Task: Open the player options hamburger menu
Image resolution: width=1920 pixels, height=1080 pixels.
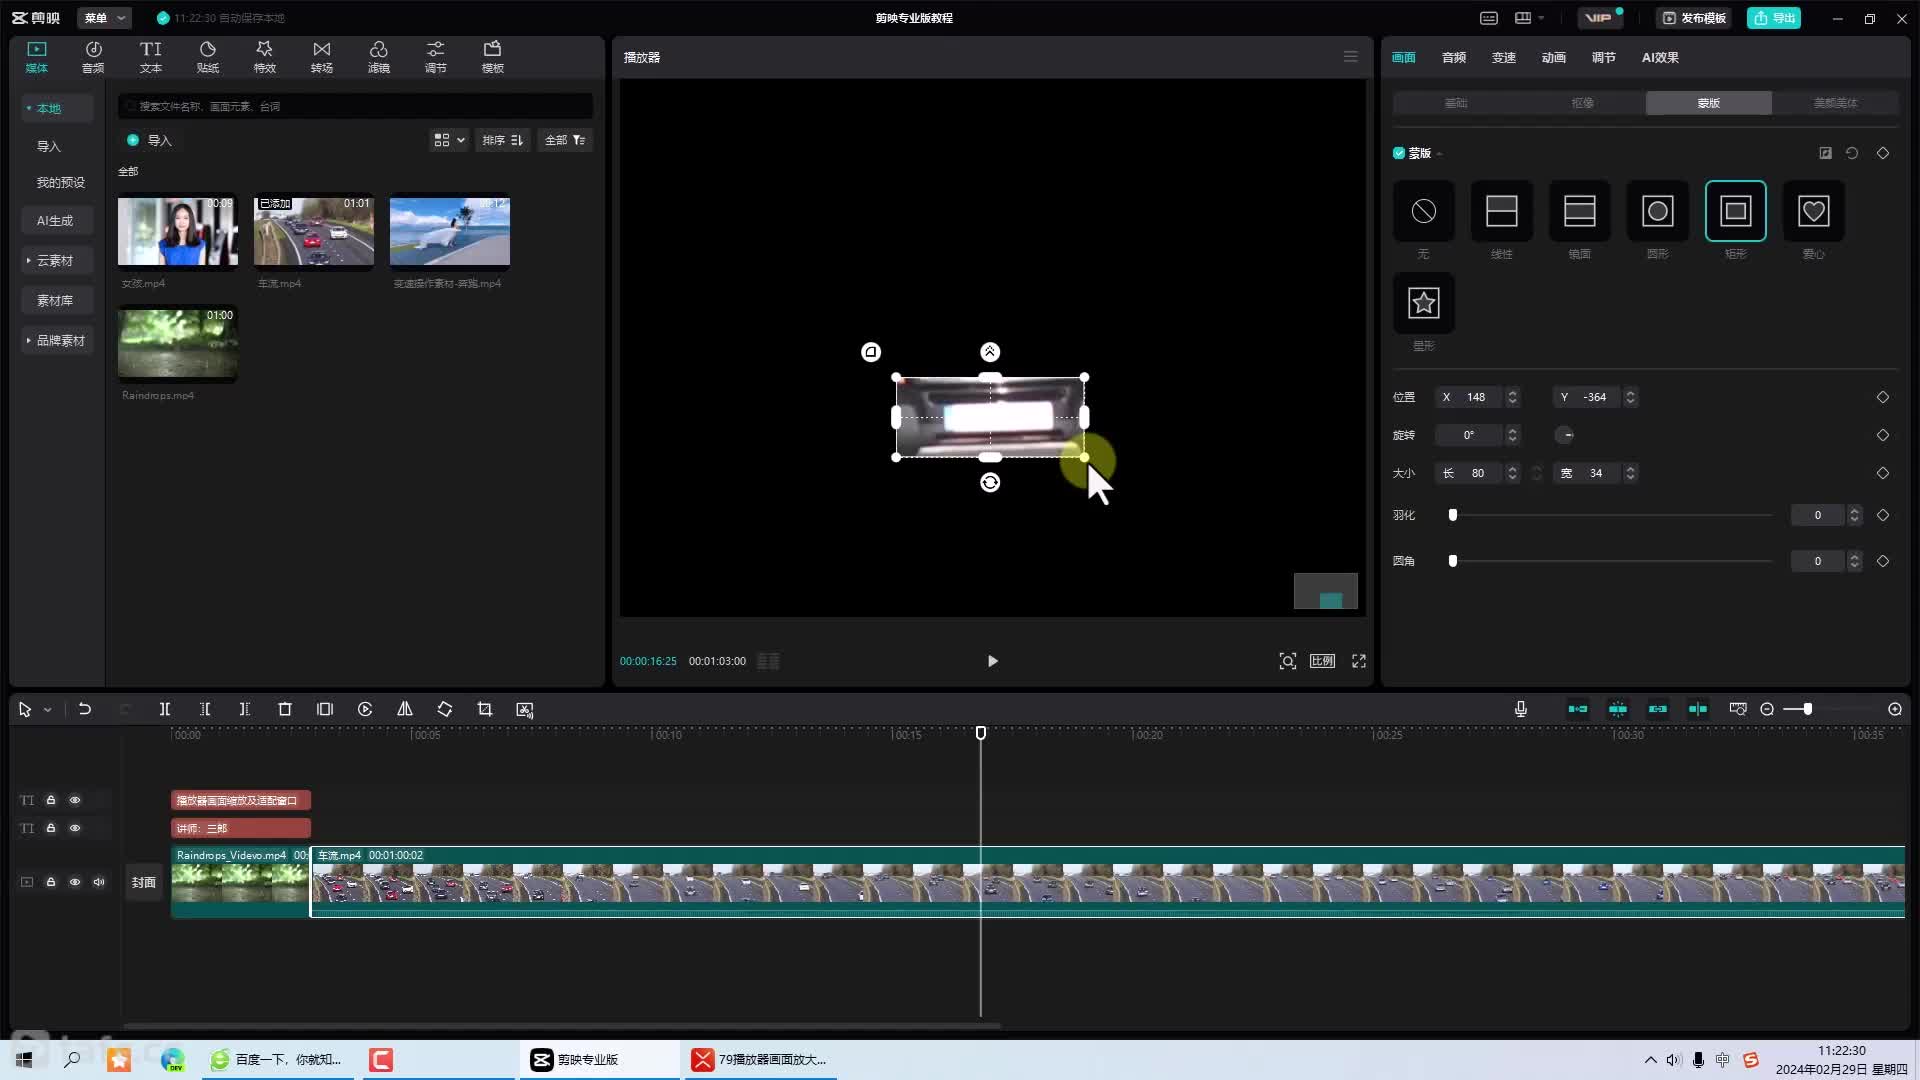Action: tap(1350, 57)
